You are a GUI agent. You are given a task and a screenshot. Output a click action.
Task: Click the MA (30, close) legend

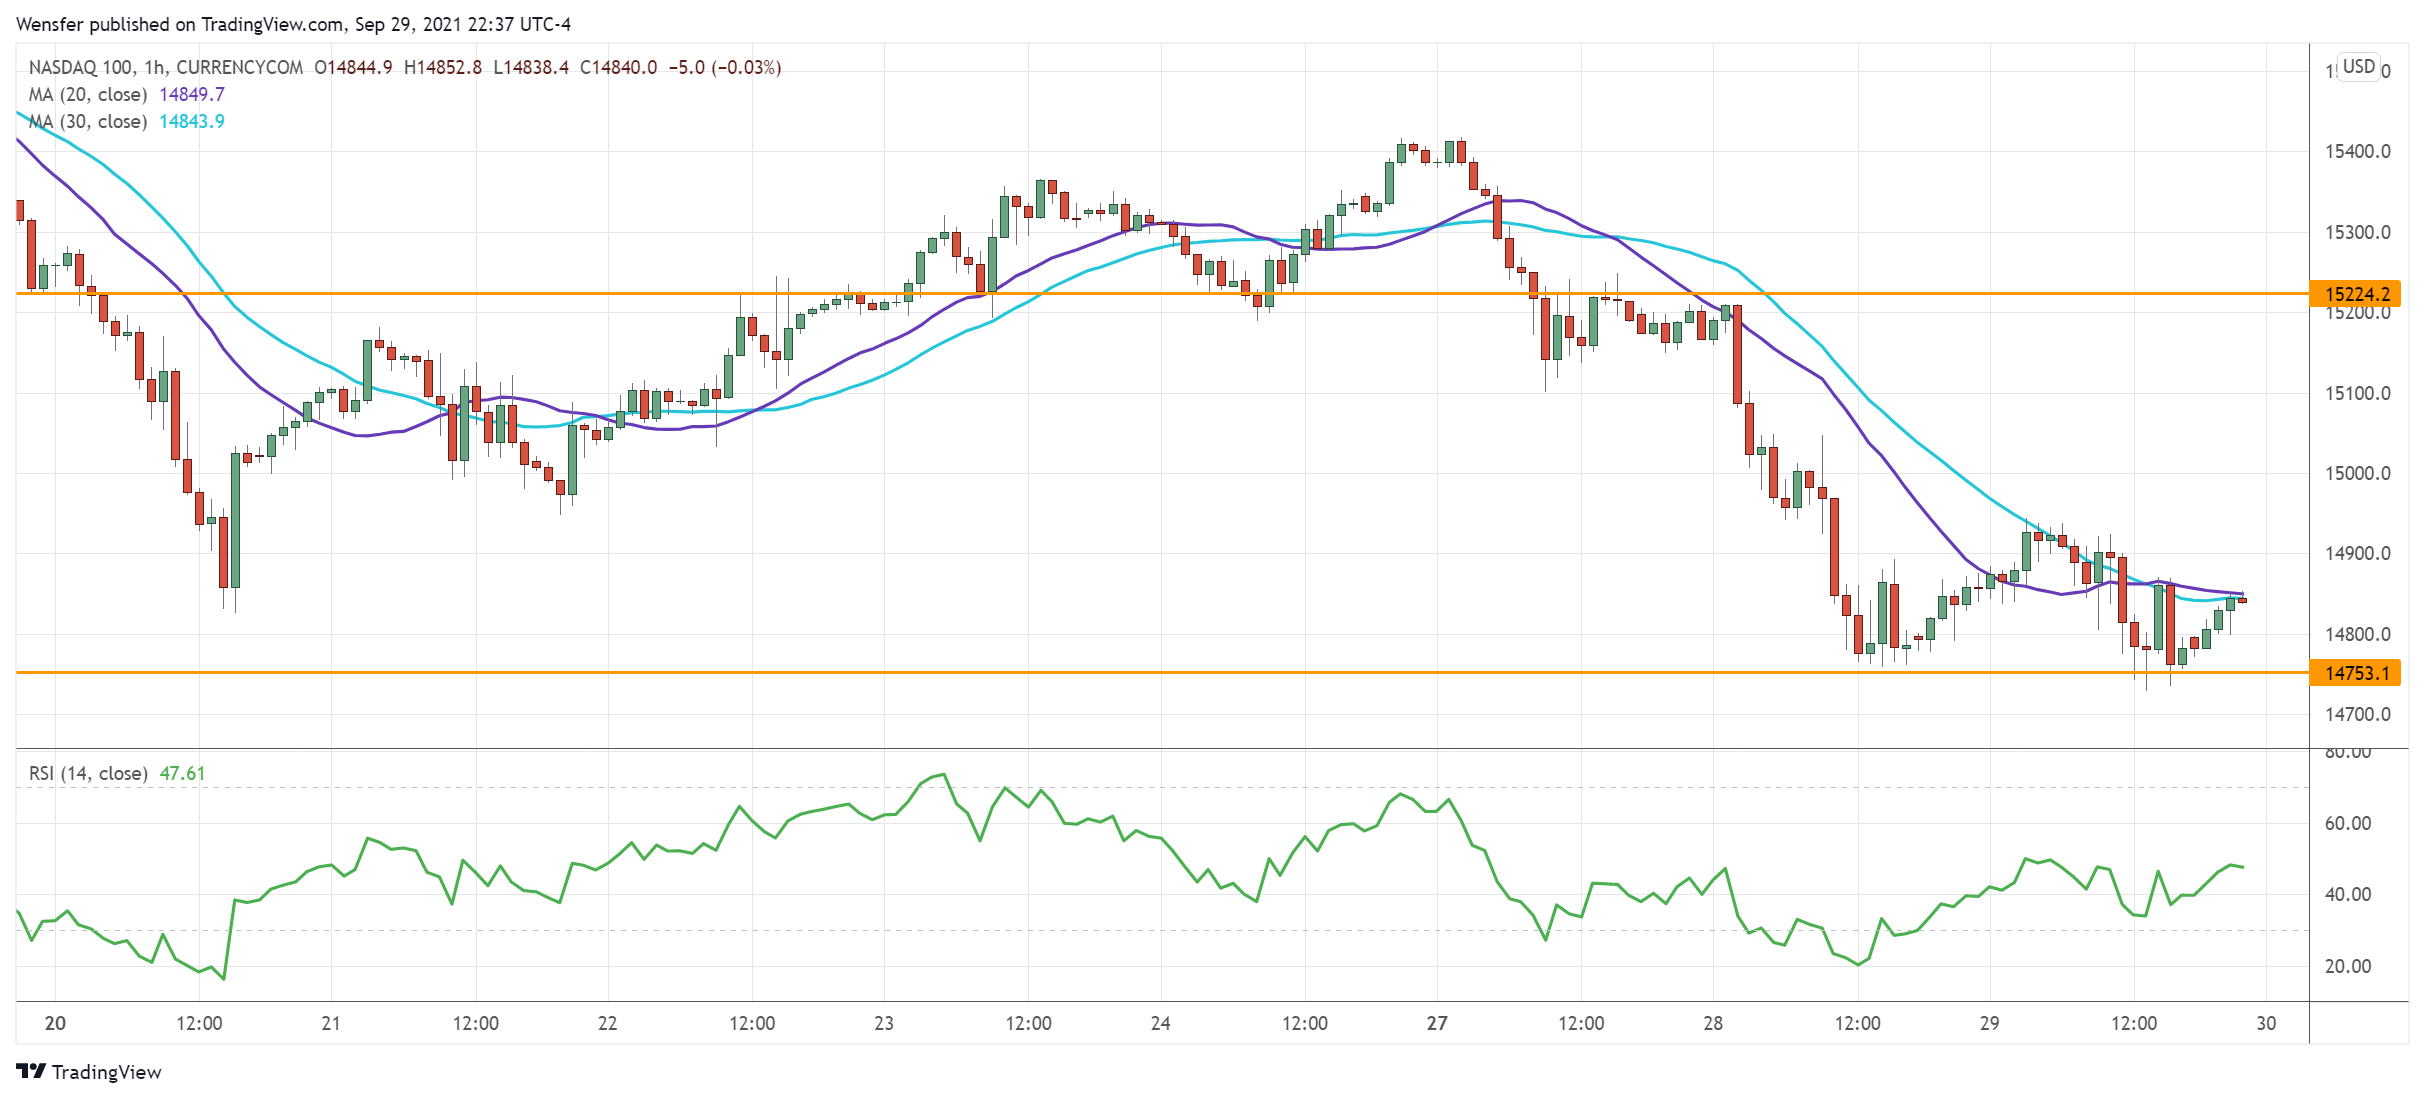(x=88, y=121)
